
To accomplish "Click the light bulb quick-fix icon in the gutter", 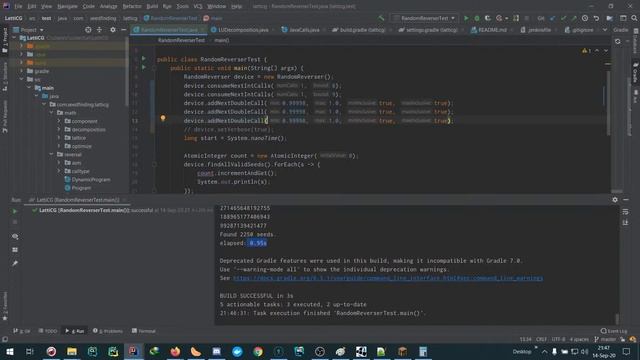I will [163, 118].
